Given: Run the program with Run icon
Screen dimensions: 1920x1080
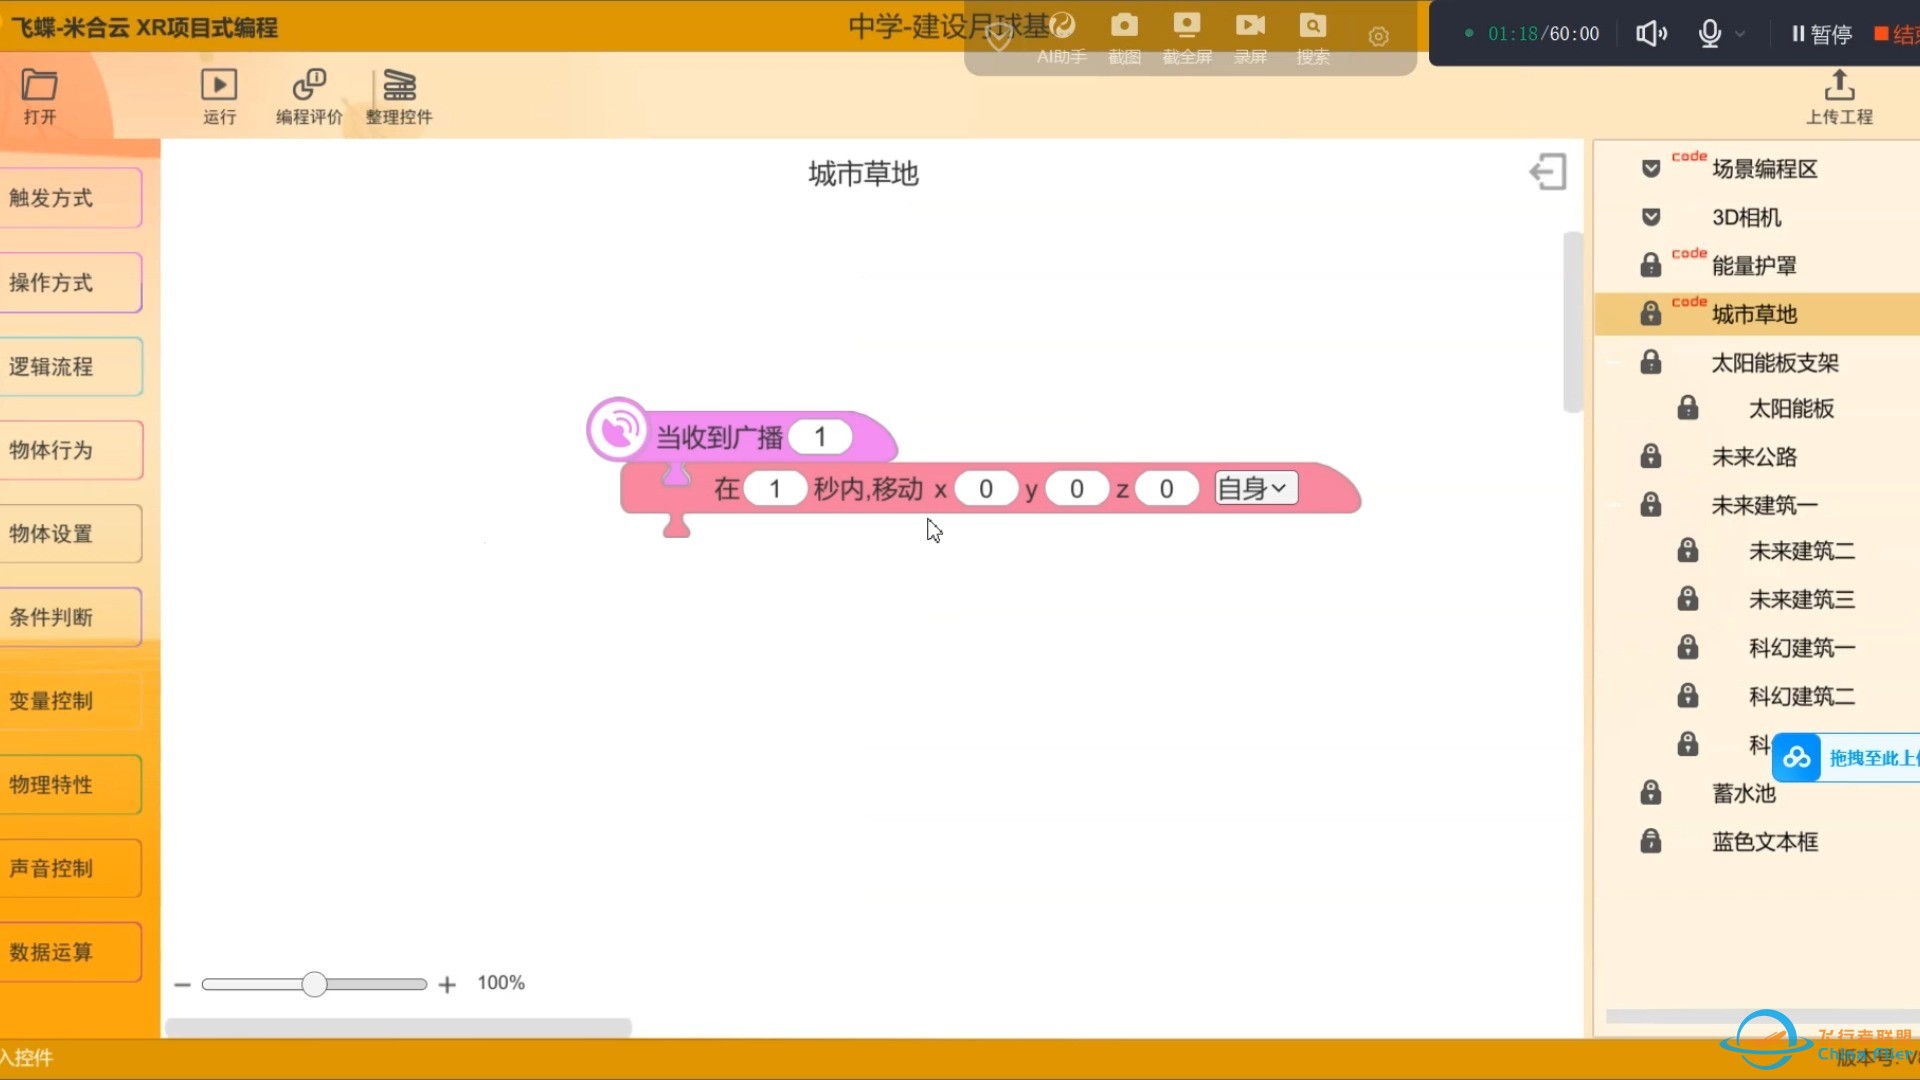Looking at the screenshot, I should pos(219,86).
